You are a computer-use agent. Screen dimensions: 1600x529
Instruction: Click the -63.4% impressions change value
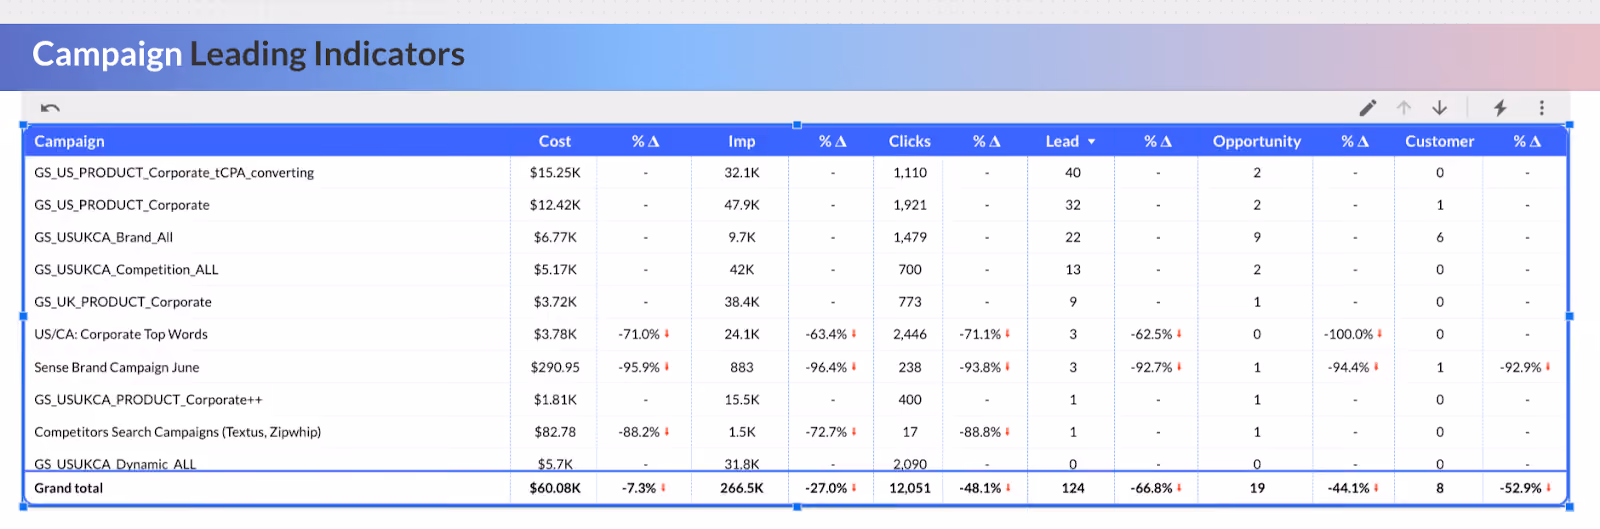826,334
